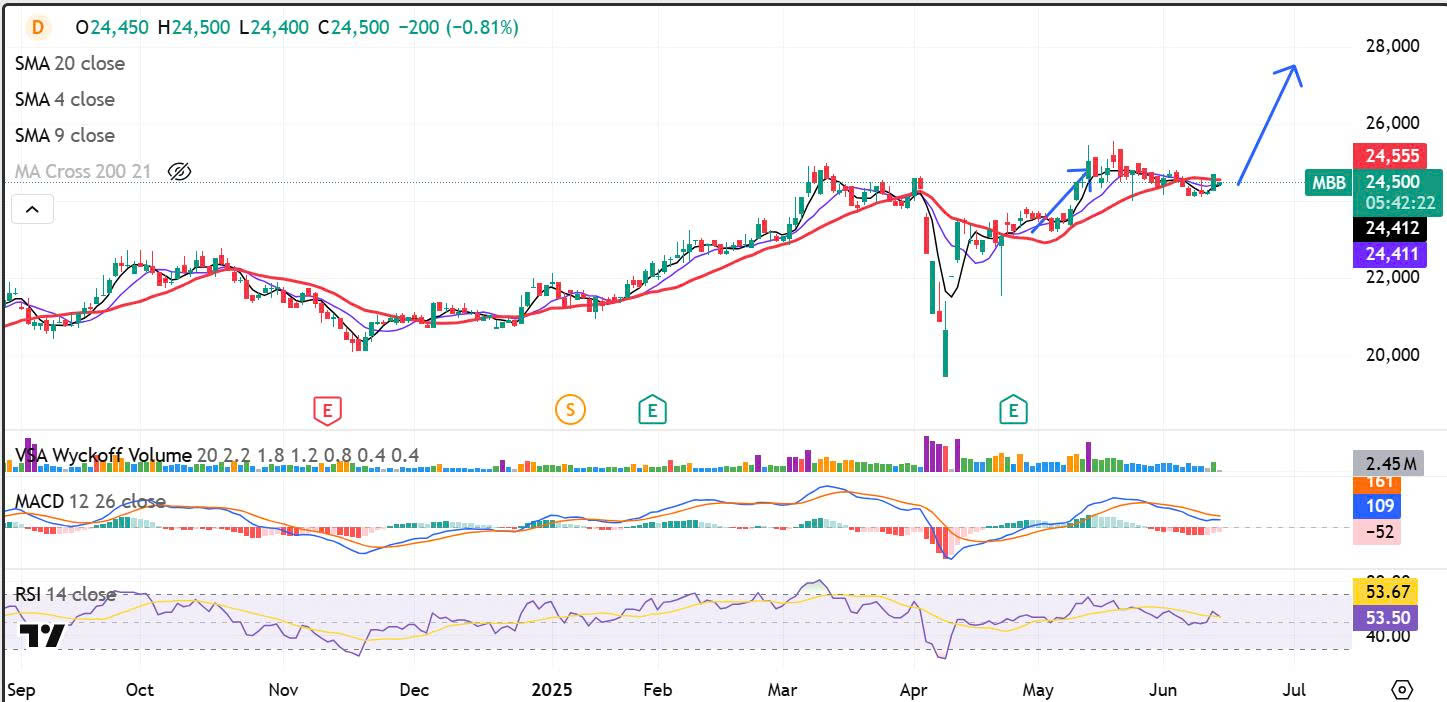Viewport: 1447px width, 702px height.
Task: Click the 20,000 price axis level
Action: pos(1392,354)
